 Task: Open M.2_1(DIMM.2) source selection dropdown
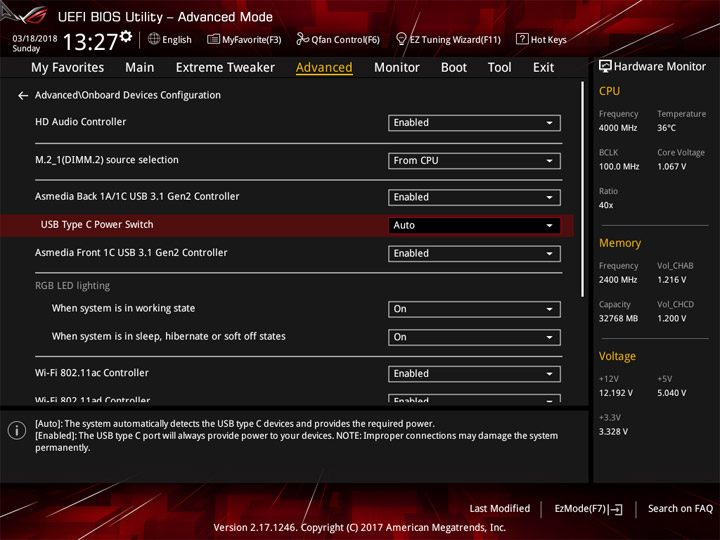(x=474, y=161)
